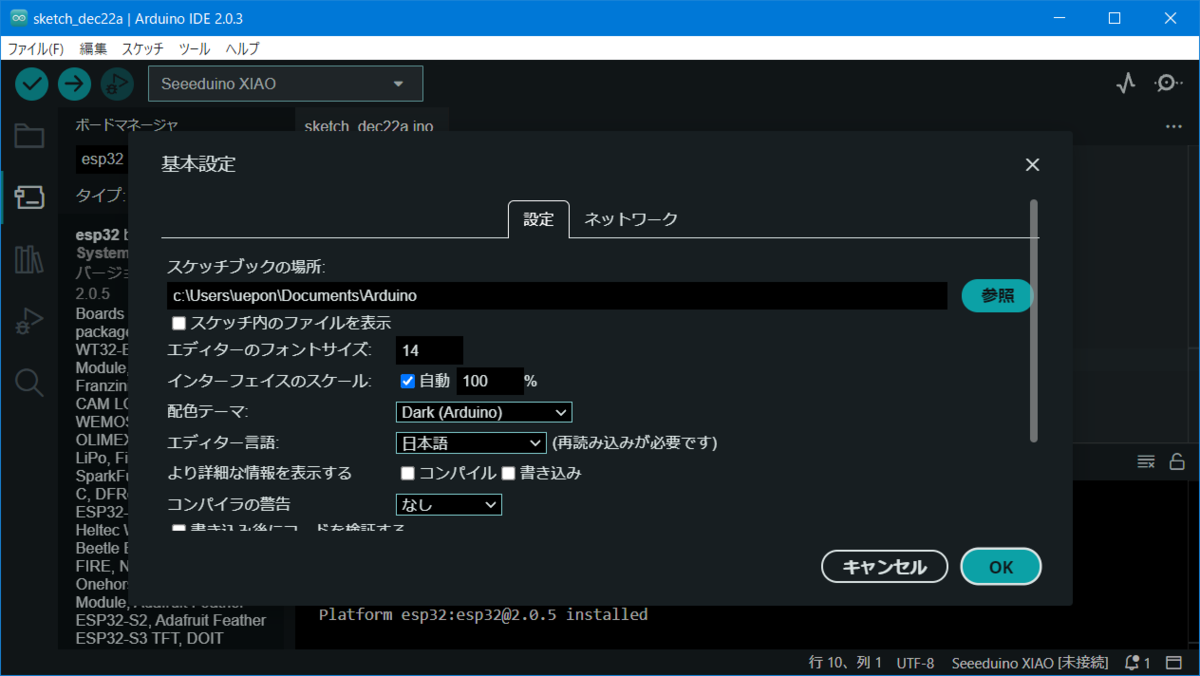Click the ボードマネージャ panel title
This screenshot has height=676, width=1200.
[x=127, y=125]
